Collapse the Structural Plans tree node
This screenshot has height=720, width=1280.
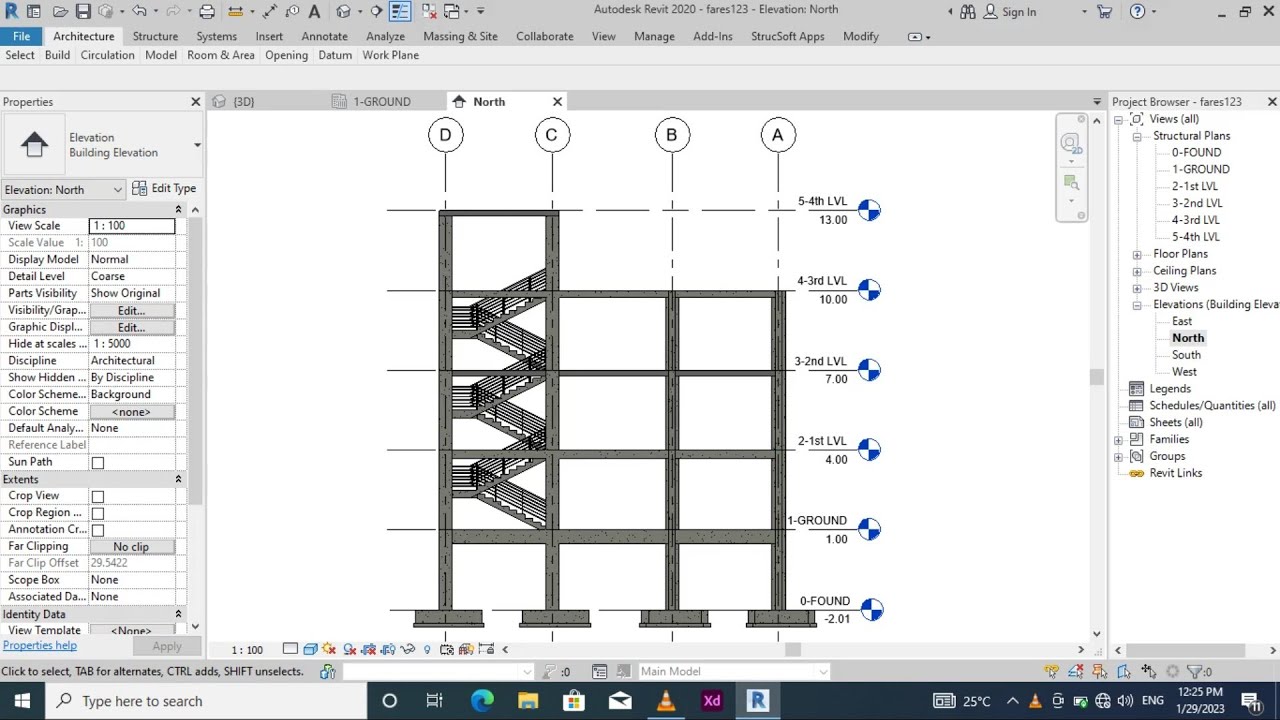click(1137, 136)
